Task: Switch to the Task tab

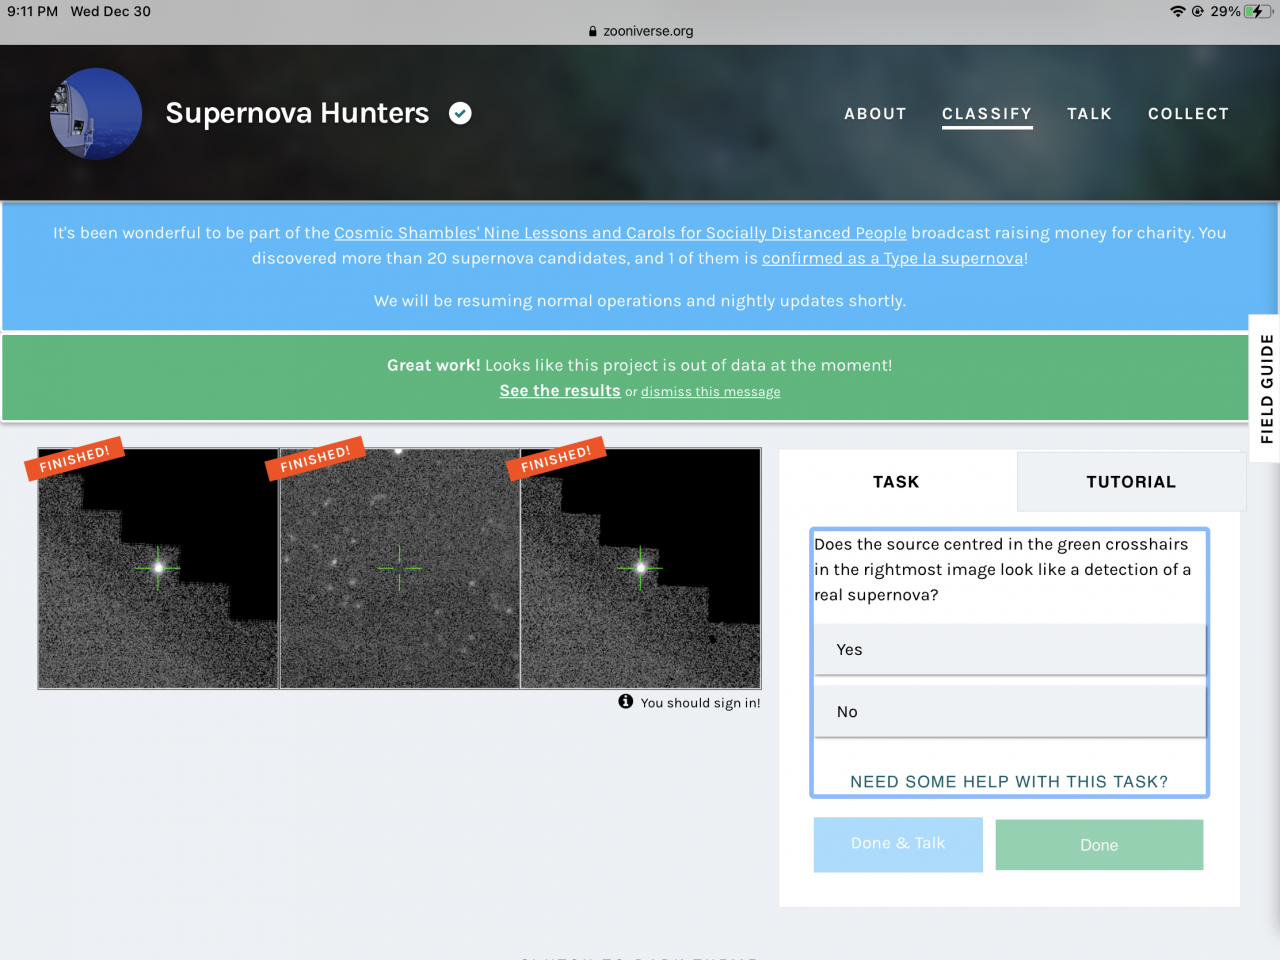Action: pyautogui.click(x=897, y=481)
